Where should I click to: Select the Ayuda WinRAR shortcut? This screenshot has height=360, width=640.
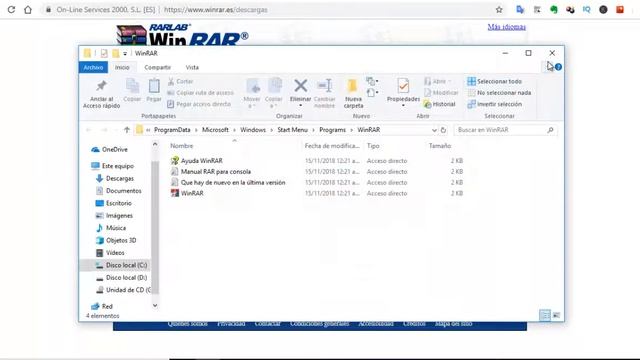click(197, 161)
